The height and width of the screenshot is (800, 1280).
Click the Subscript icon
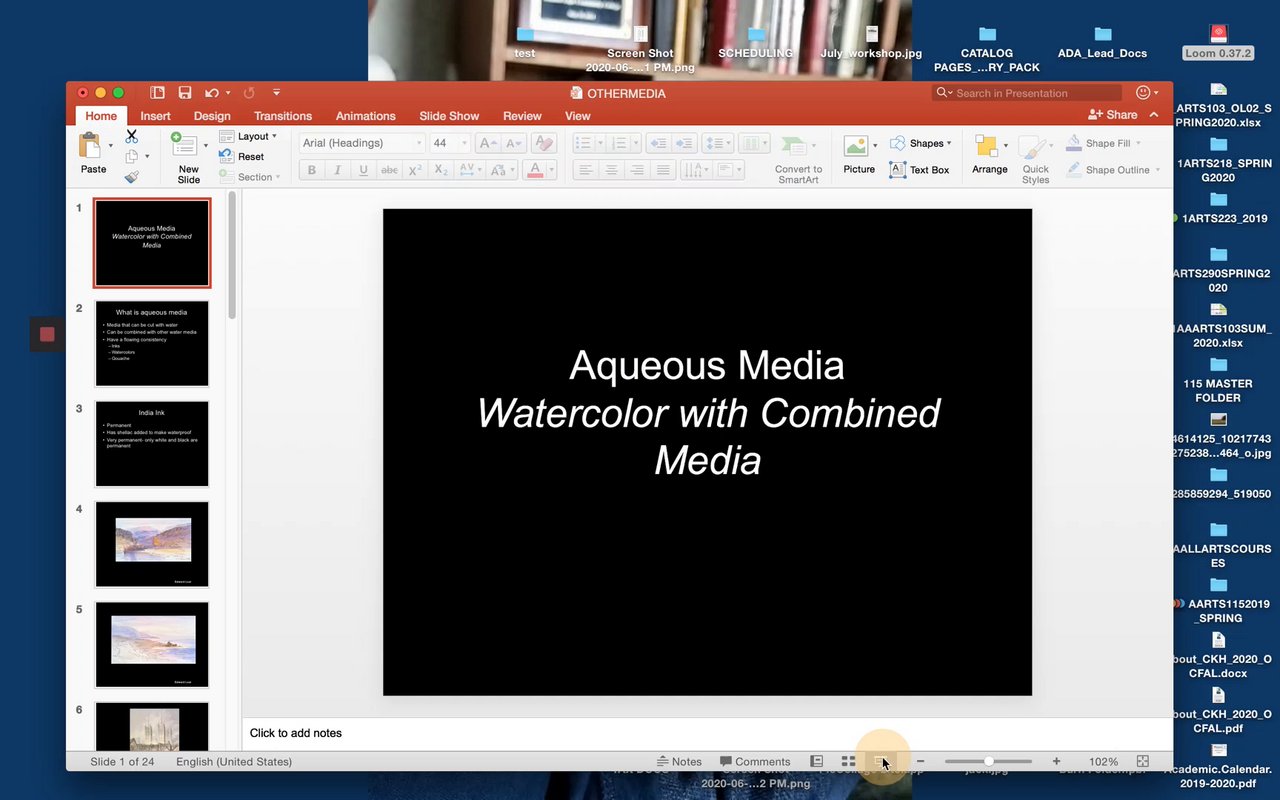coord(441,170)
